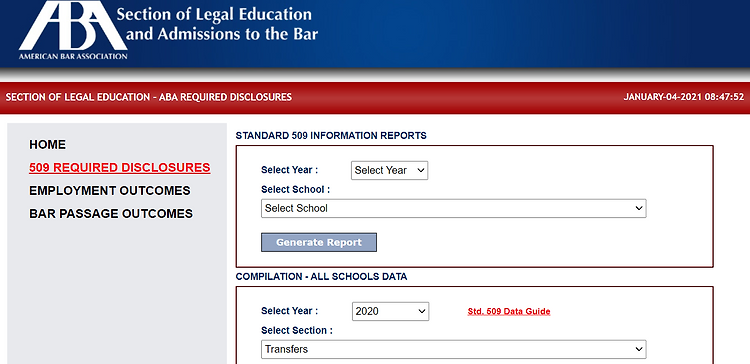Screen dimensions: 750x364
Task: Click the 'Select School :' label
Action: (296, 189)
